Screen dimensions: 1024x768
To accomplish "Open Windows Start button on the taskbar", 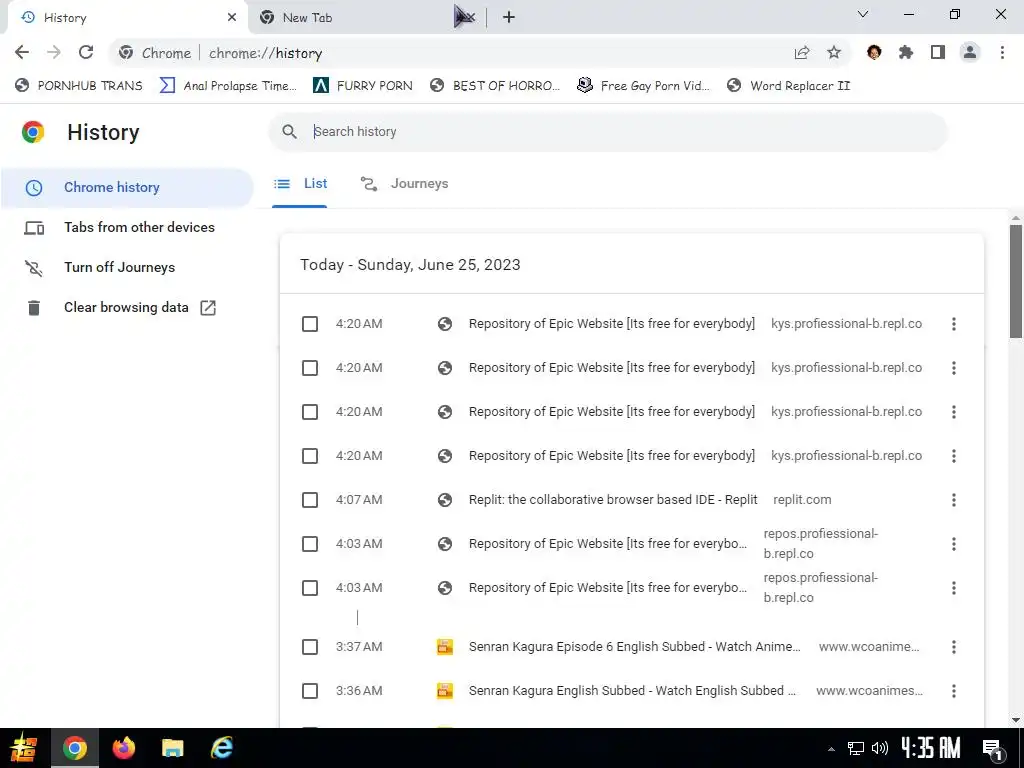I will point(24,748).
